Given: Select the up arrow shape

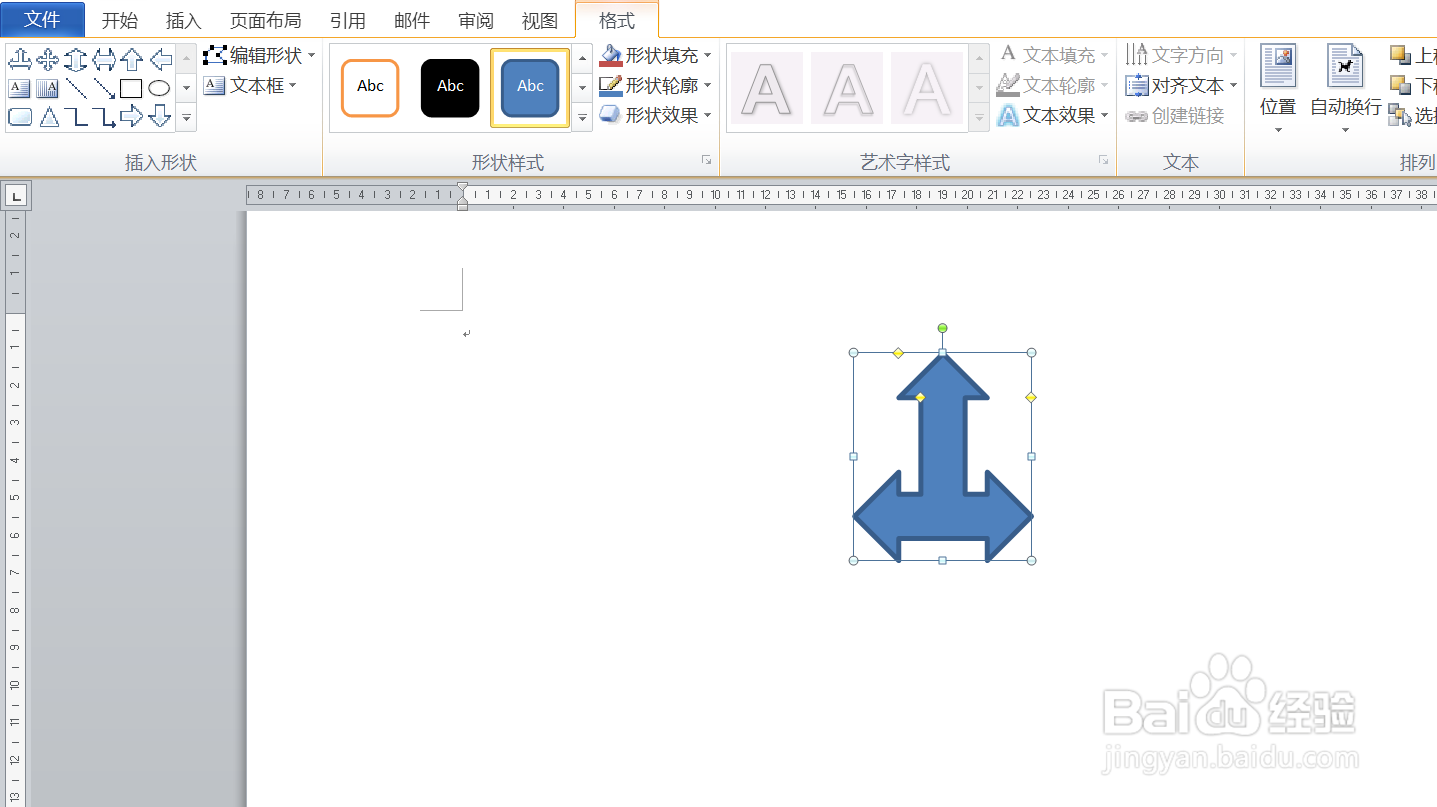Looking at the screenshot, I should point(131,60).
